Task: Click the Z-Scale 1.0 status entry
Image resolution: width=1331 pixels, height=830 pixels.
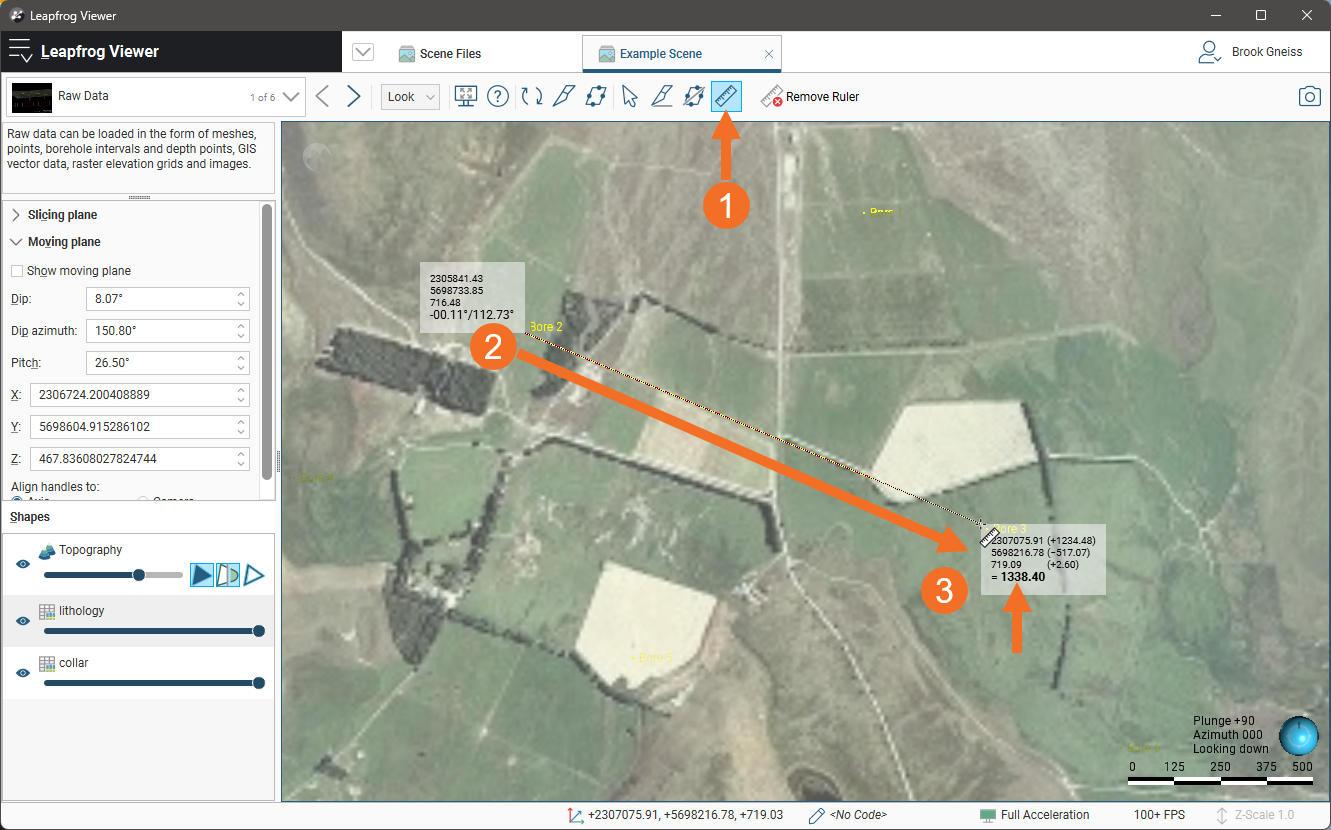Action: pyautogui.click(x=1256, y=815)
